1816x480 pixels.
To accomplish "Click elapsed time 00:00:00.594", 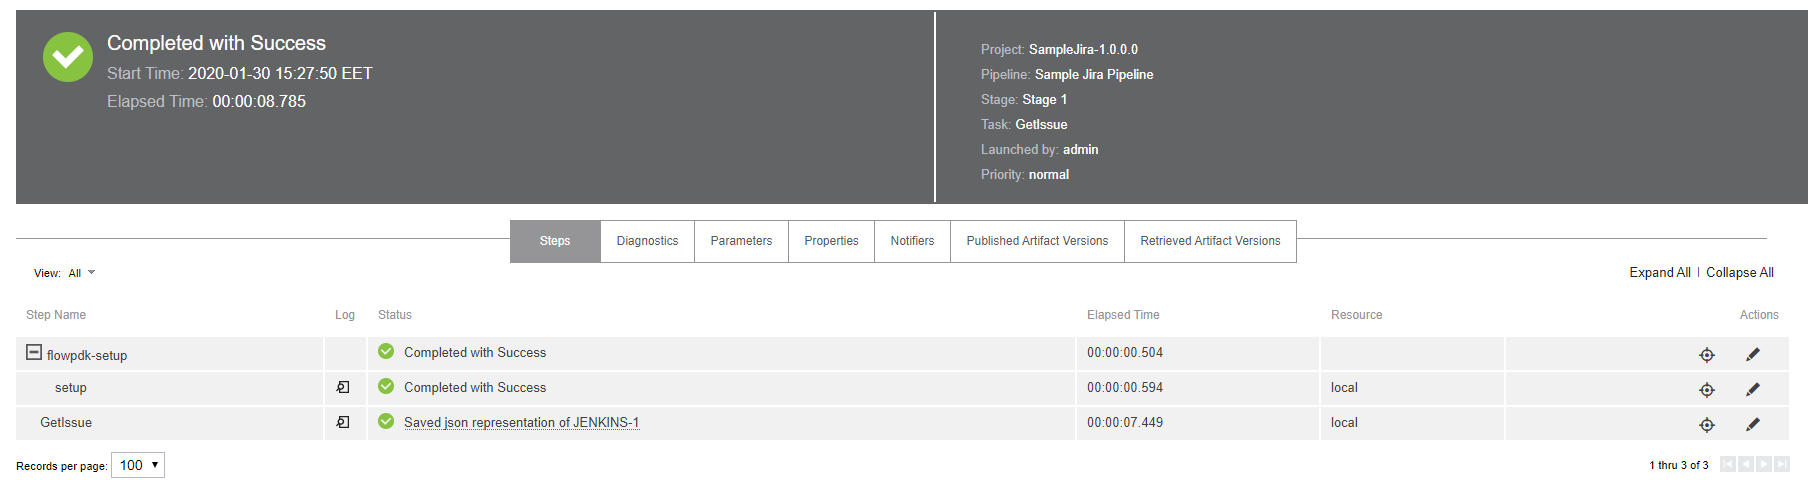I will pos(1125,387).
